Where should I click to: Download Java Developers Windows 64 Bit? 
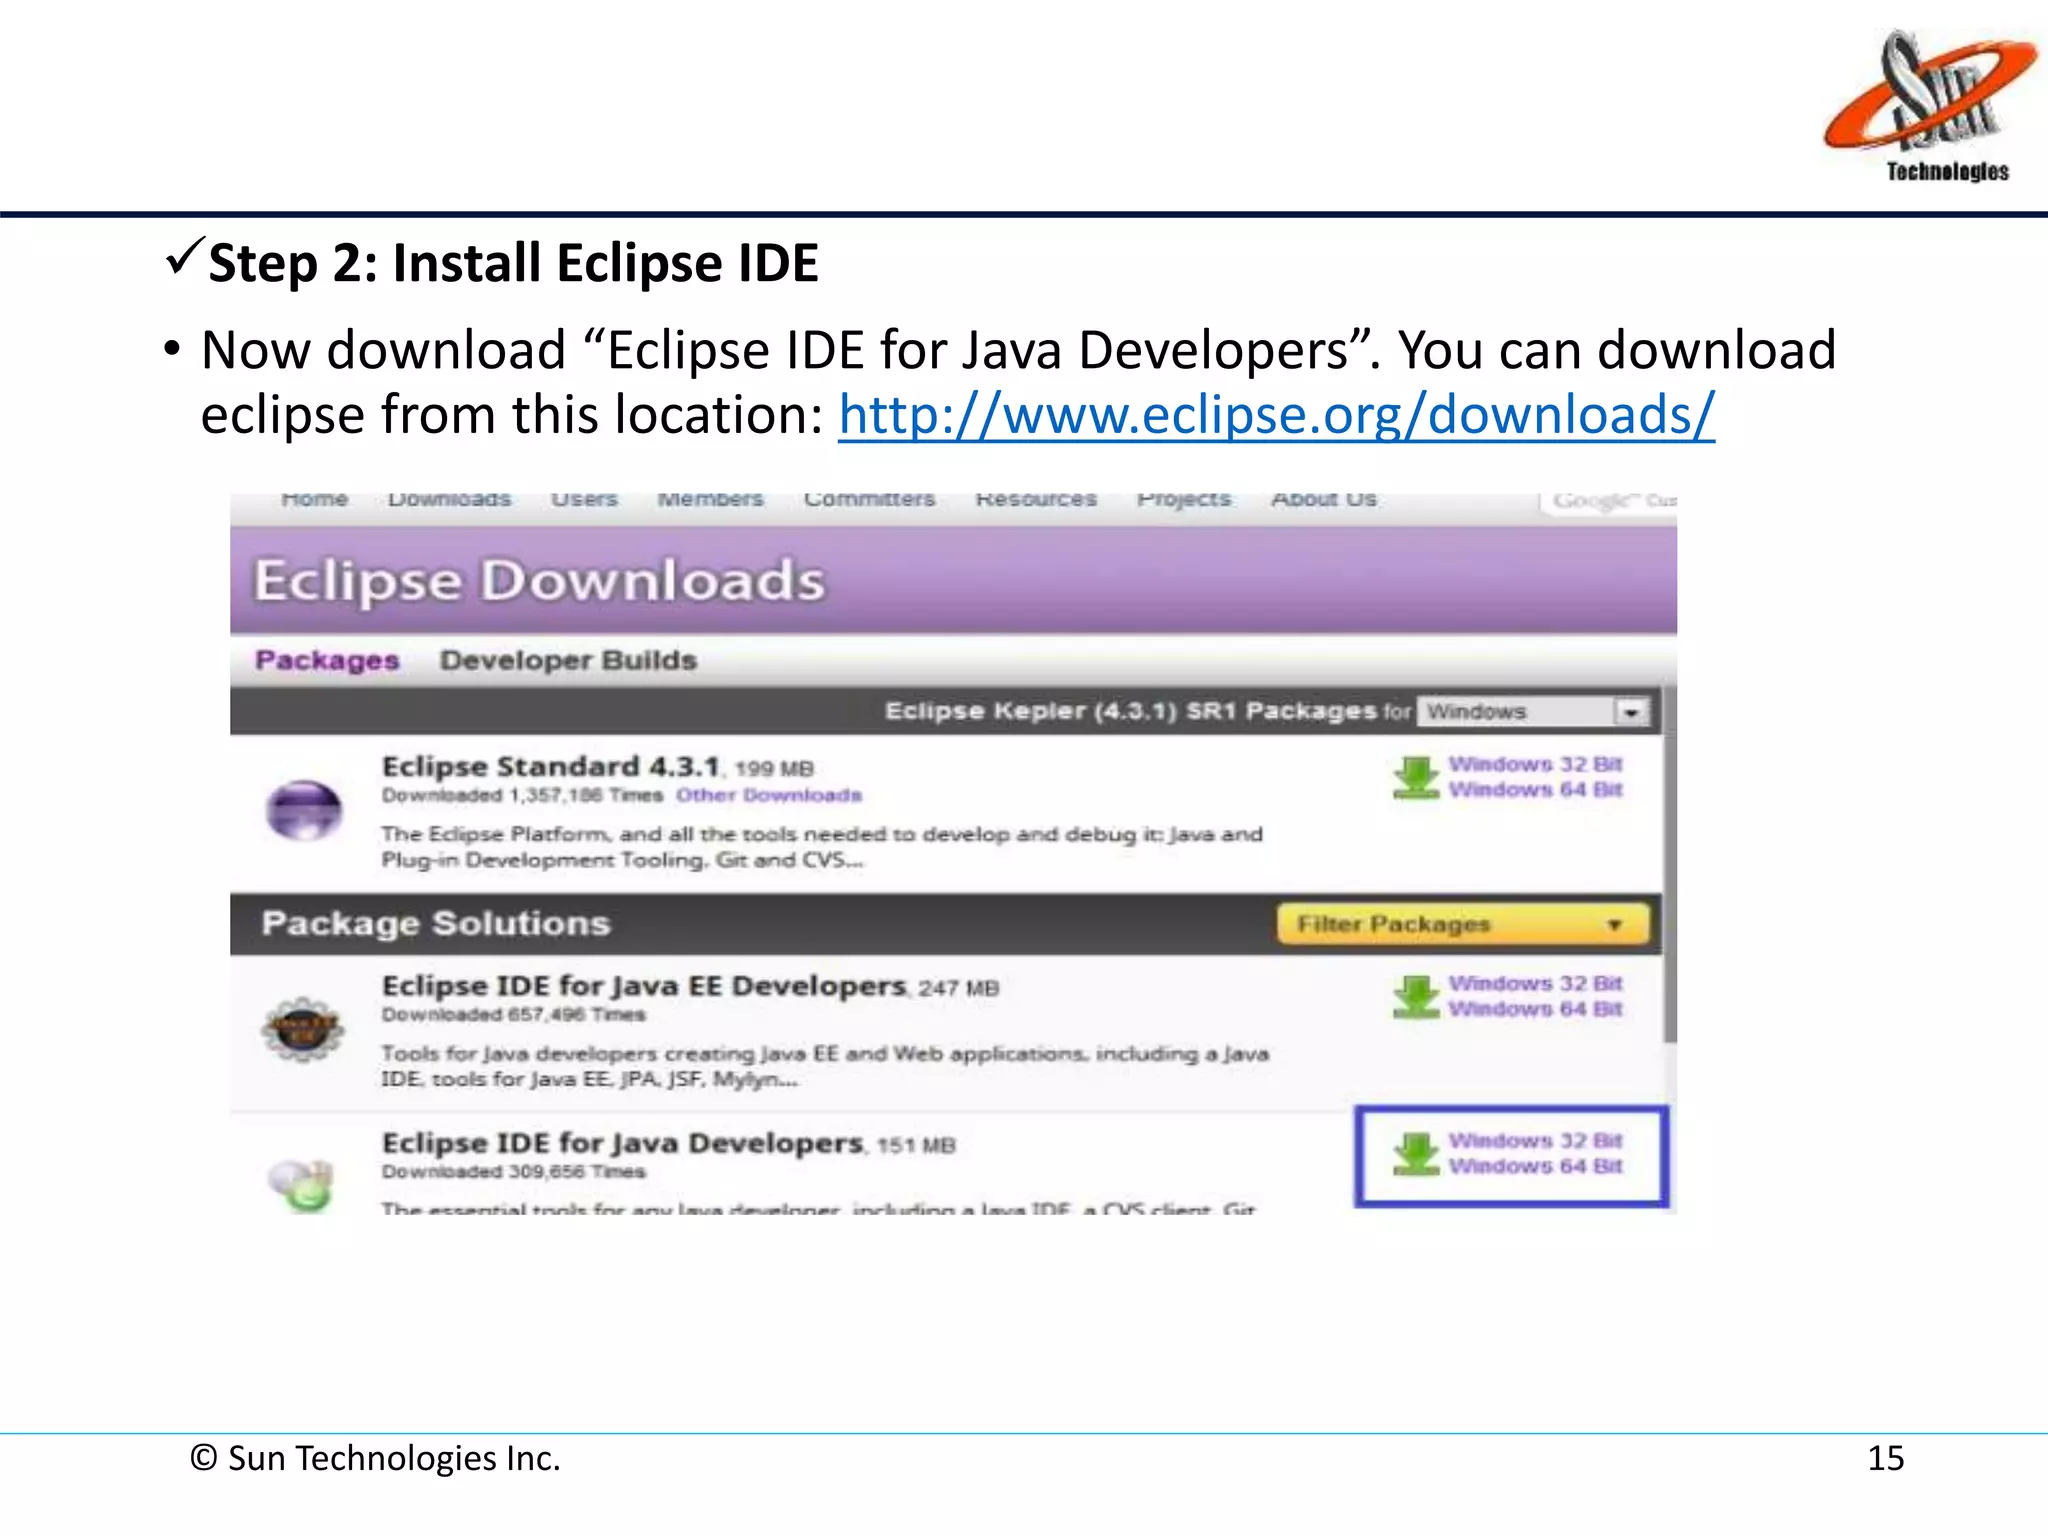coord(1536,1166)
